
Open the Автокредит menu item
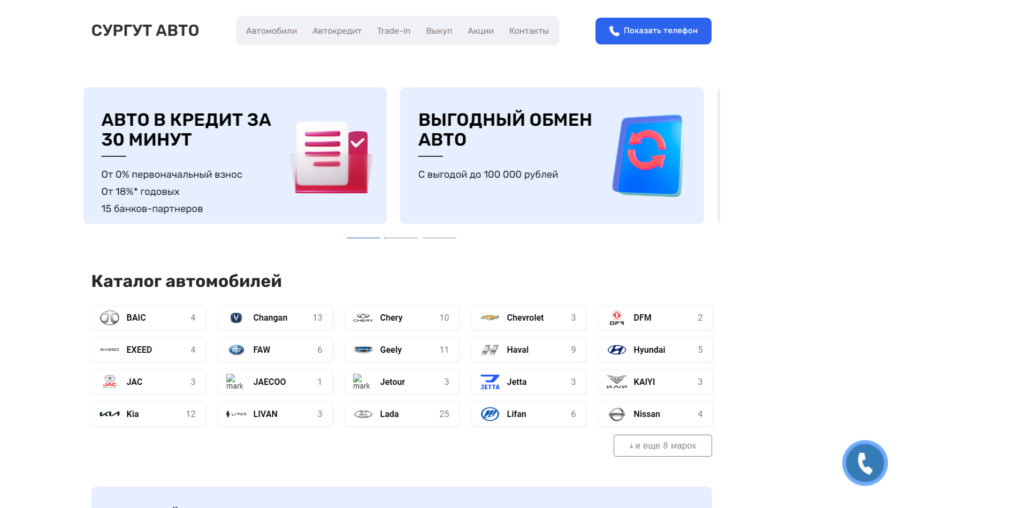pyautogui.click(x=337, y=31)
